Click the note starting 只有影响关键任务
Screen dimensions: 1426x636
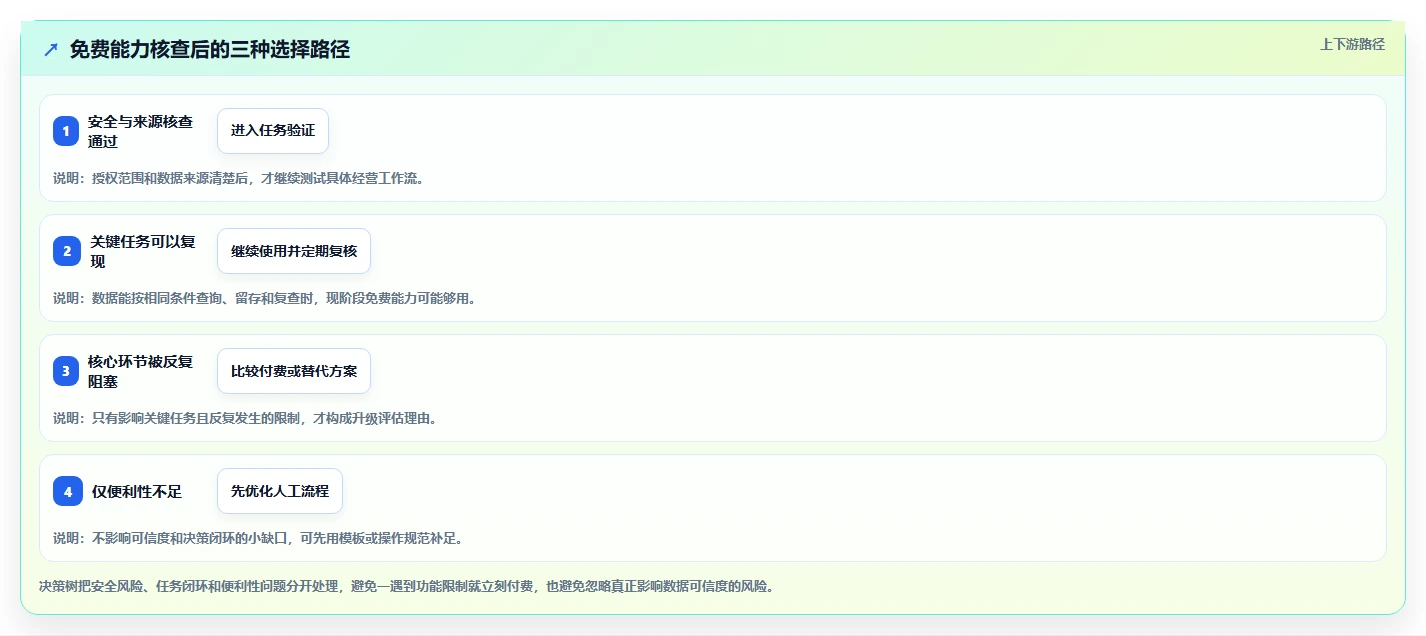[x=245, y=418]
